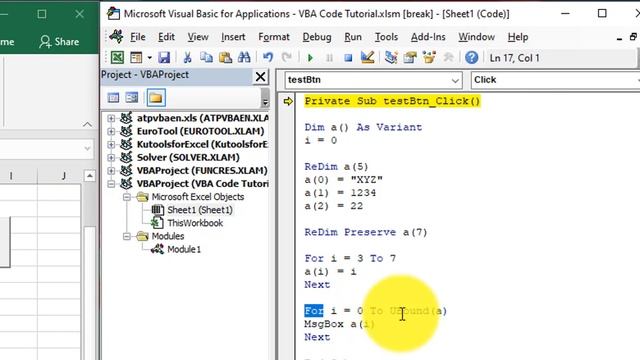Collapse the Excel ribbon chevron
The height and width of the screenshot is (360, 640).
point(87,124)
